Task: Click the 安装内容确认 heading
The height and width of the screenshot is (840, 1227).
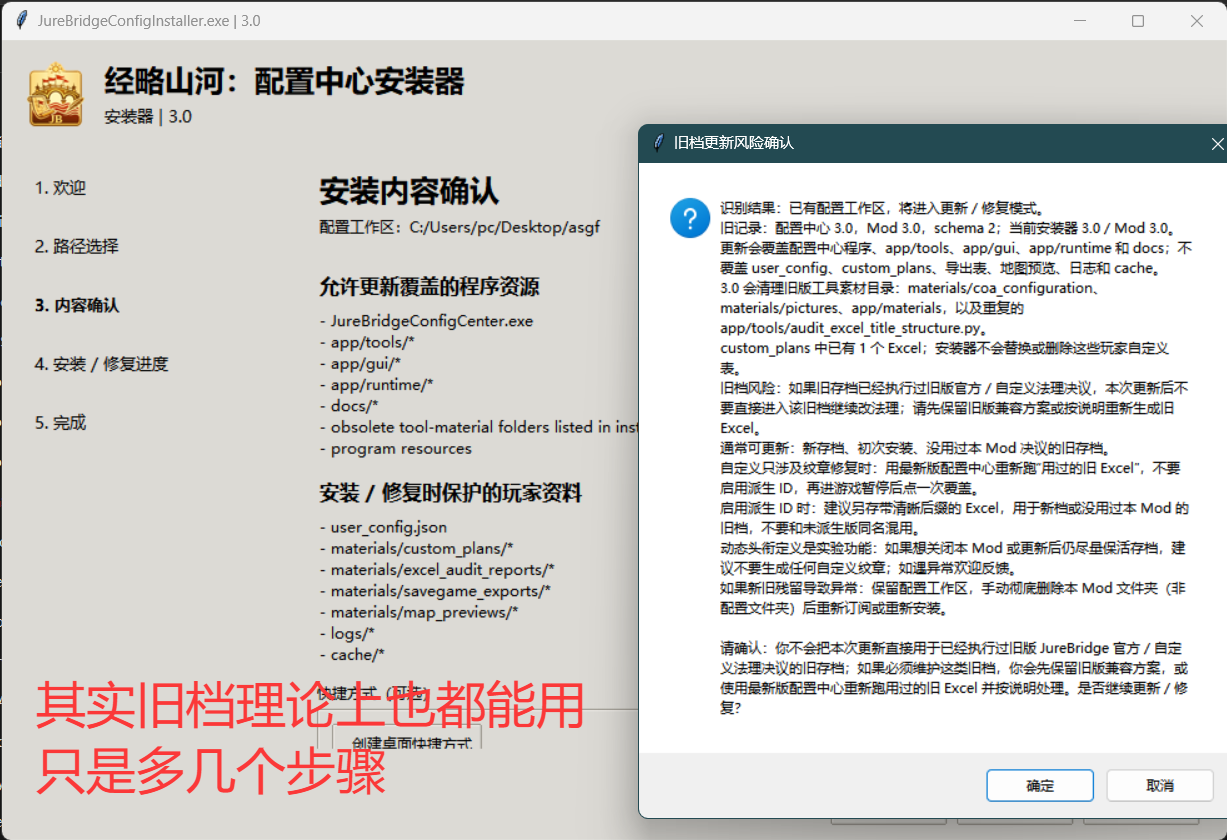Action: 408,190
